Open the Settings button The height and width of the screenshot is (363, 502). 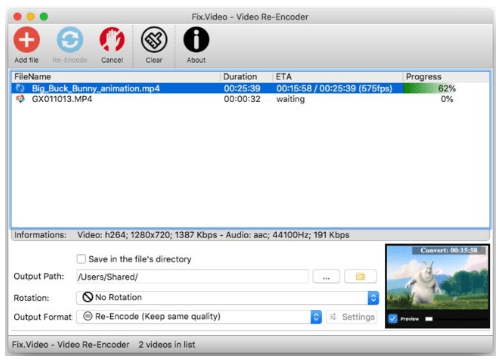pos(352,317)
